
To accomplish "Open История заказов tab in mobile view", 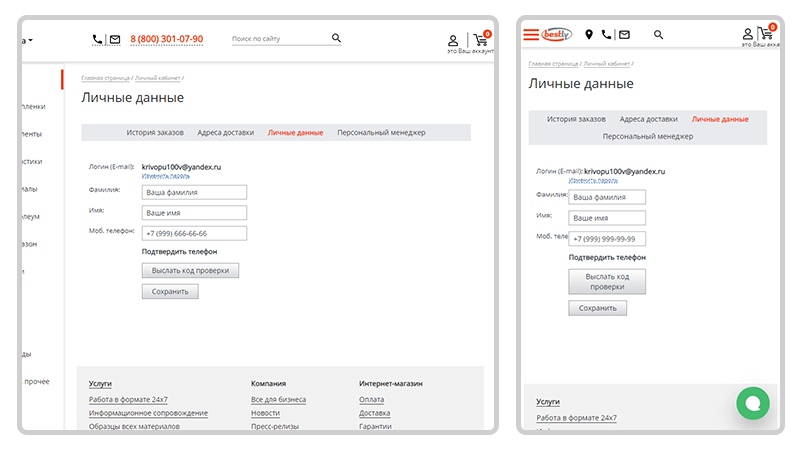I will [576, 119].
